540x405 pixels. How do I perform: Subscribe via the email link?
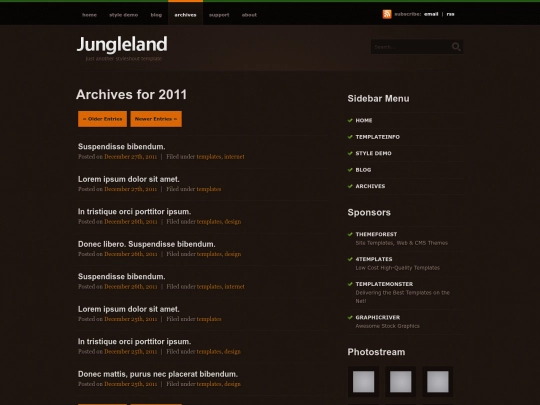click(431, 14)
